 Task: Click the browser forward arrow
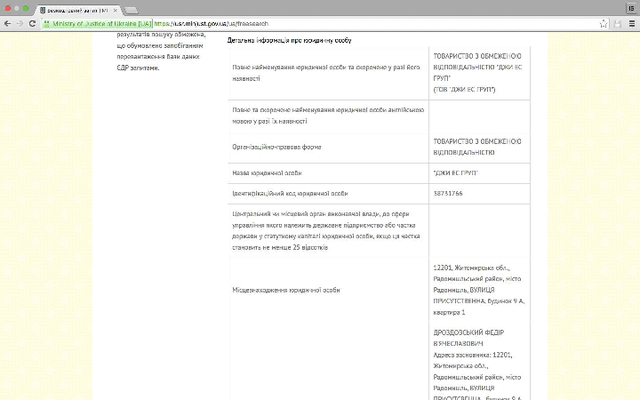19,22
